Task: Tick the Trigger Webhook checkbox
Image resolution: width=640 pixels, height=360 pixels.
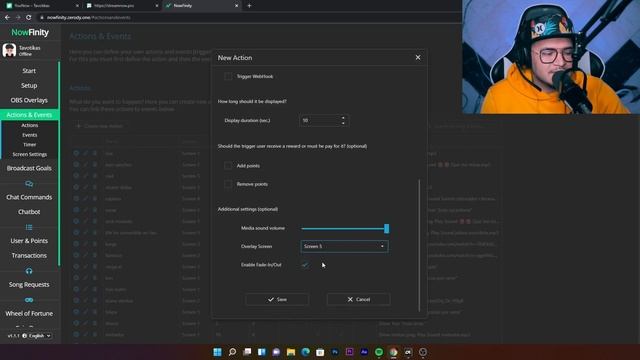Action: click(228, 76)
